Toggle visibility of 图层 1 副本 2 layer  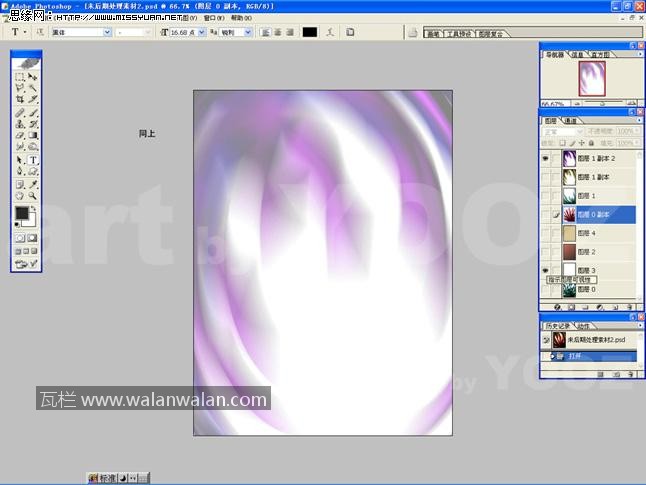tap(545, 158)
